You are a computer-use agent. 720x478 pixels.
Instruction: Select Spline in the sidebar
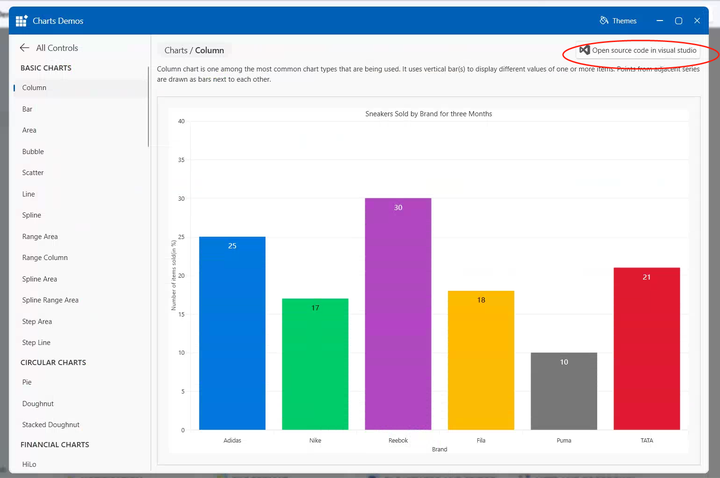tap(32, 215)
